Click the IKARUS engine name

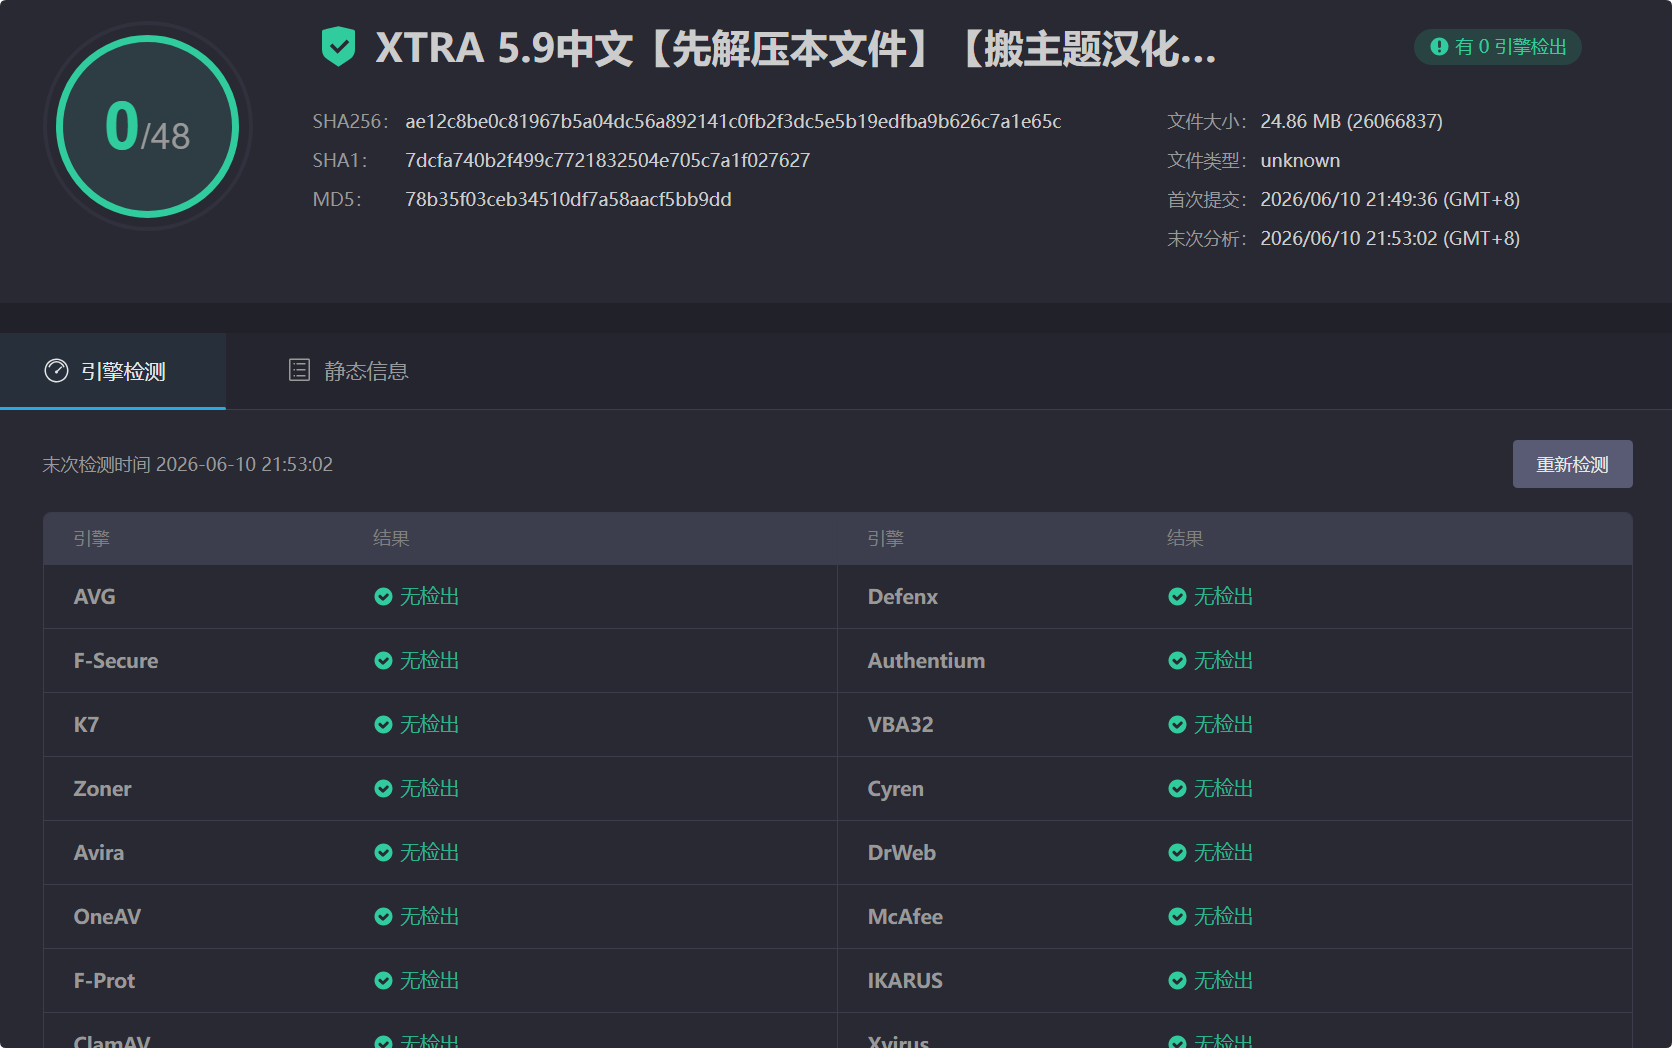905,981
